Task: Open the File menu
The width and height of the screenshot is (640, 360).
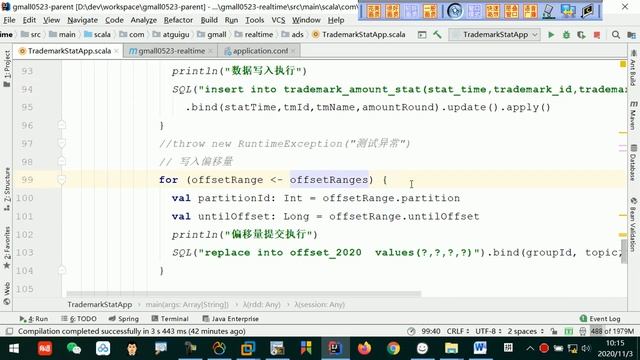Action: [x=9, y=20]
